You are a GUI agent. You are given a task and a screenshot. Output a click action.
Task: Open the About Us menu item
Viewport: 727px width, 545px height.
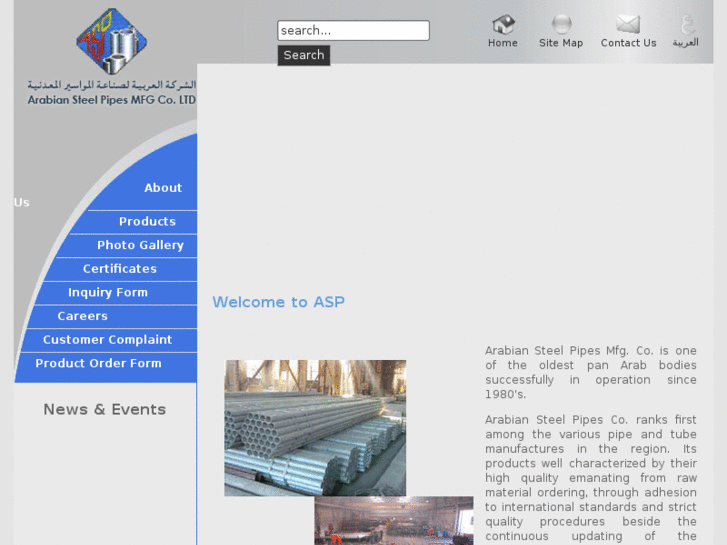point(163,188)
